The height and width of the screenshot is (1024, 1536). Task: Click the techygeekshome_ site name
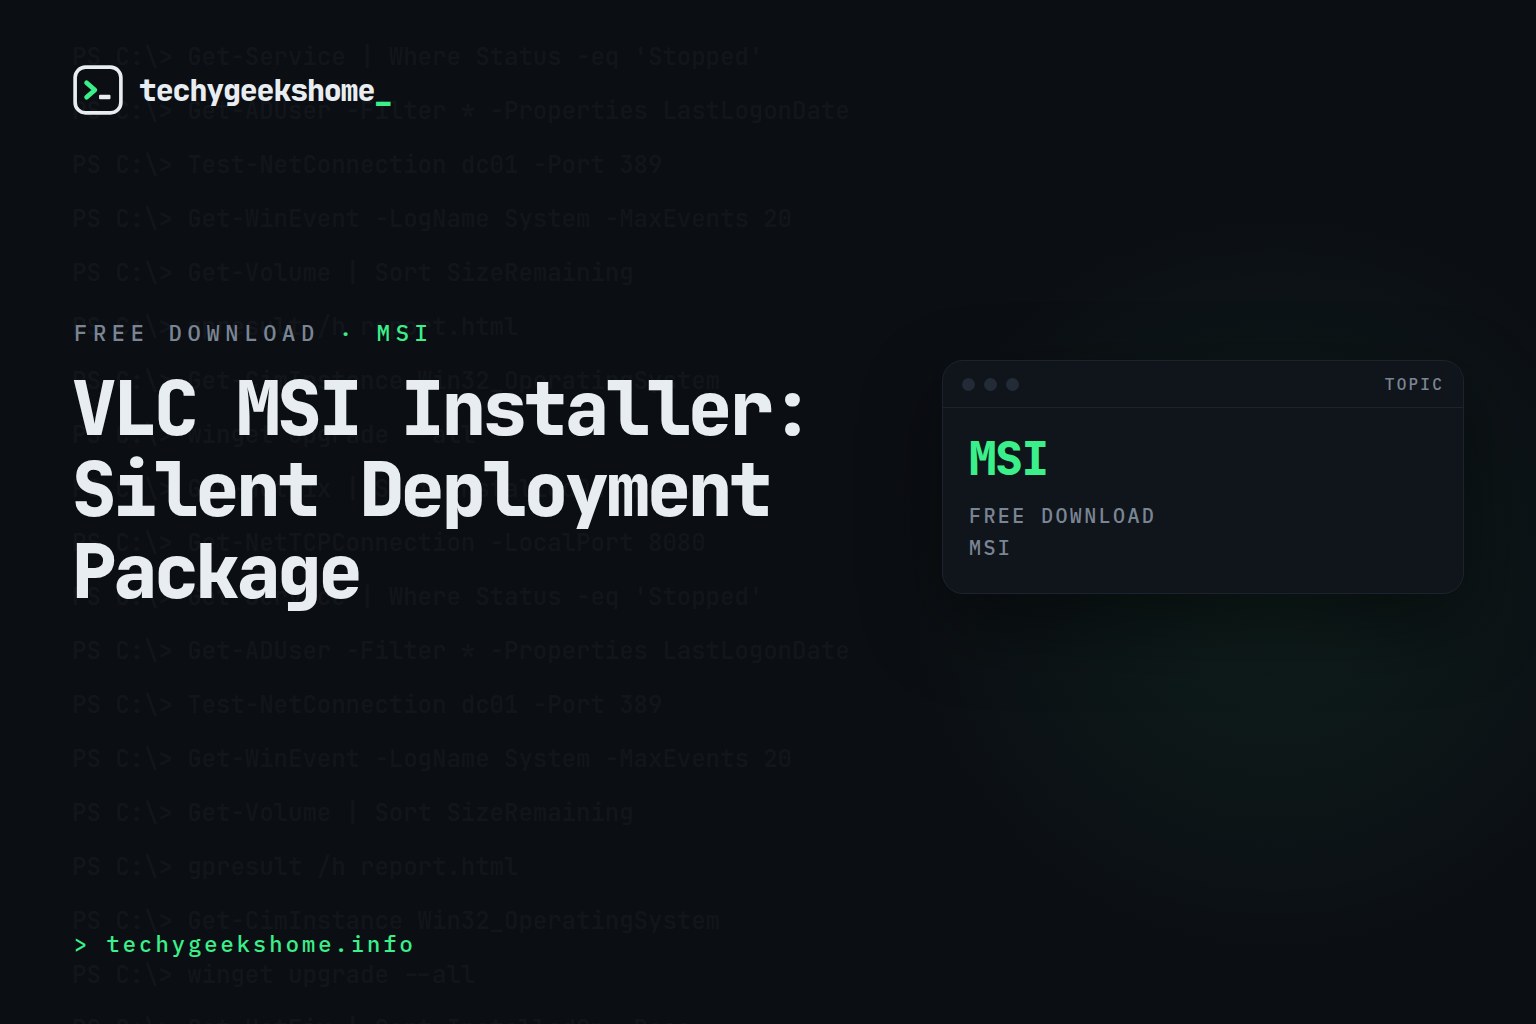point(265,91)
